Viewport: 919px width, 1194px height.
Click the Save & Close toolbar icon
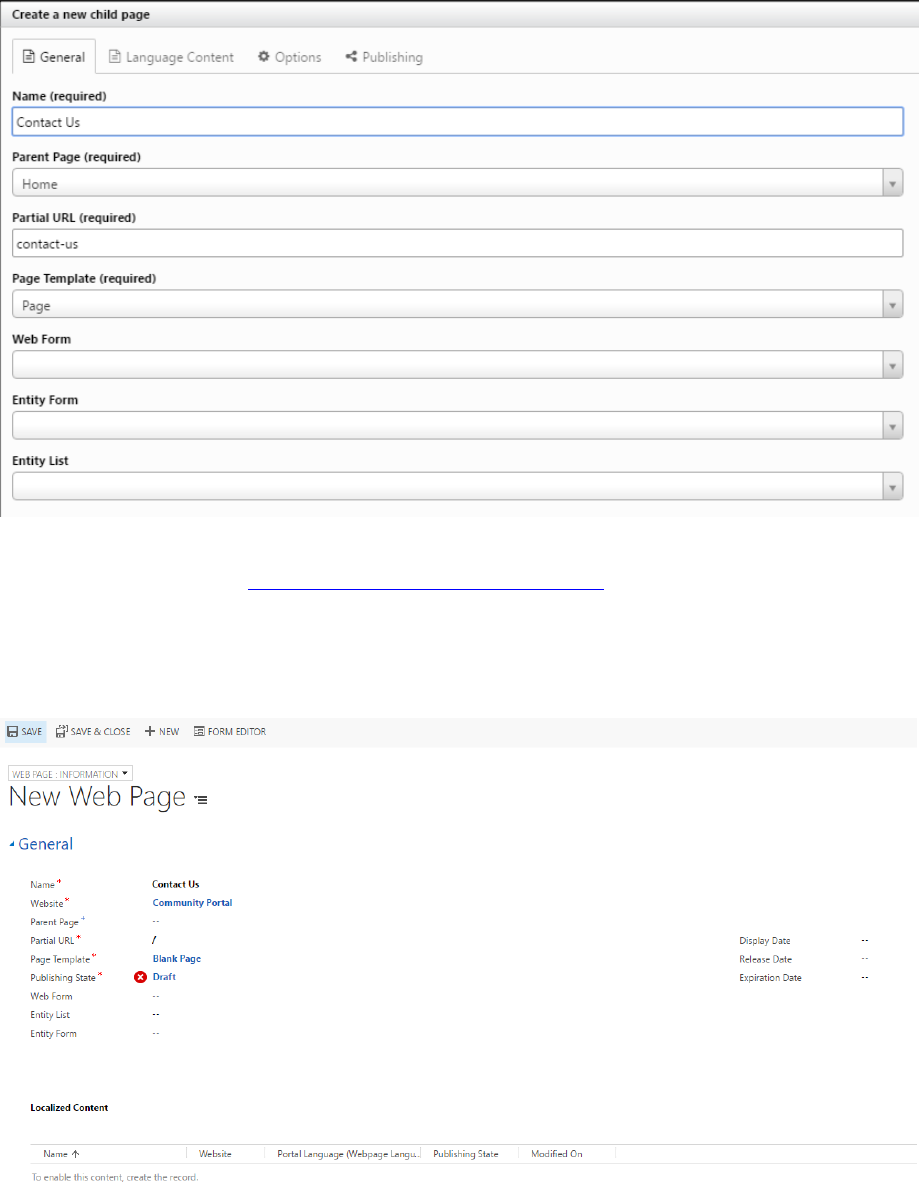(x=62, y=731)
